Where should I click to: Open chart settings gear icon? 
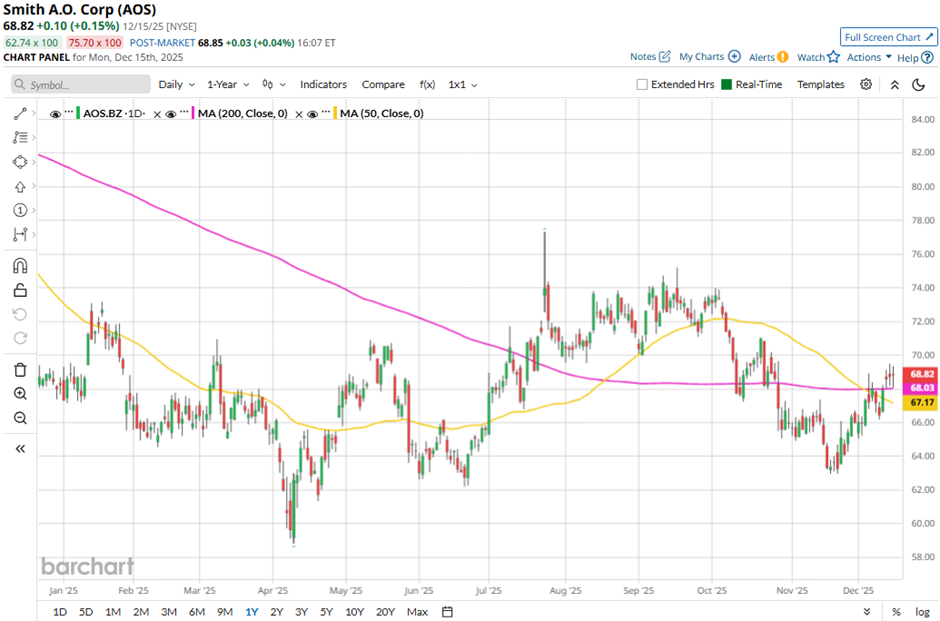[x=866, y=85]
